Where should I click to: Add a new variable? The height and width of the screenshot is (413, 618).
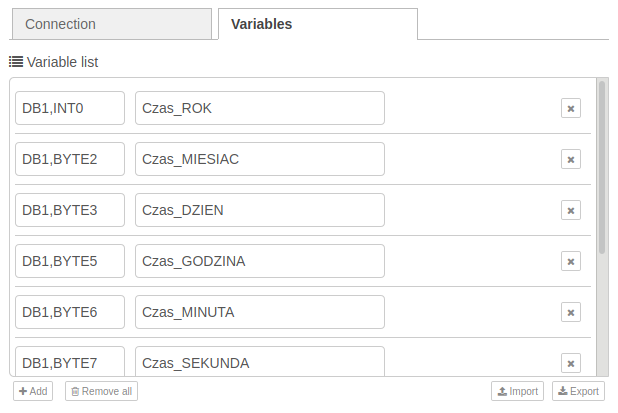coord(33,391)
